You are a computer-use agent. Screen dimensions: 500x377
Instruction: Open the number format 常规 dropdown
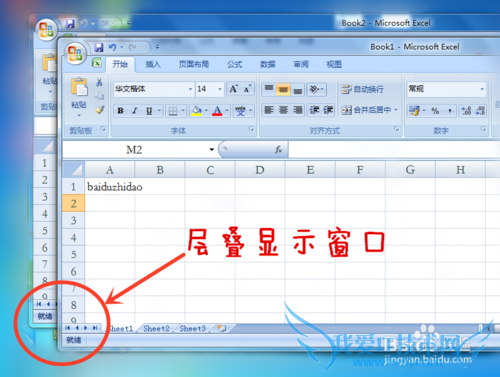(x=482, y=89)
